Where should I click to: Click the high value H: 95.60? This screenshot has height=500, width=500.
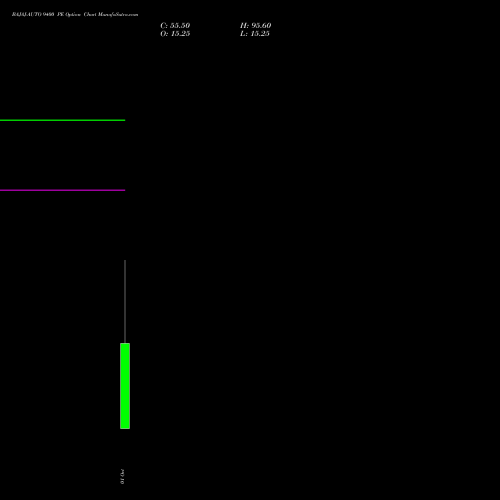coord(256,26)
